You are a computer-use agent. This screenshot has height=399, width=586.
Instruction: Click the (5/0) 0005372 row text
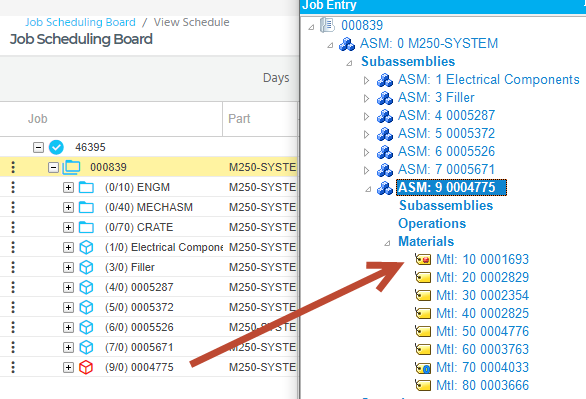pyautogui.click(x=139, y=307)
